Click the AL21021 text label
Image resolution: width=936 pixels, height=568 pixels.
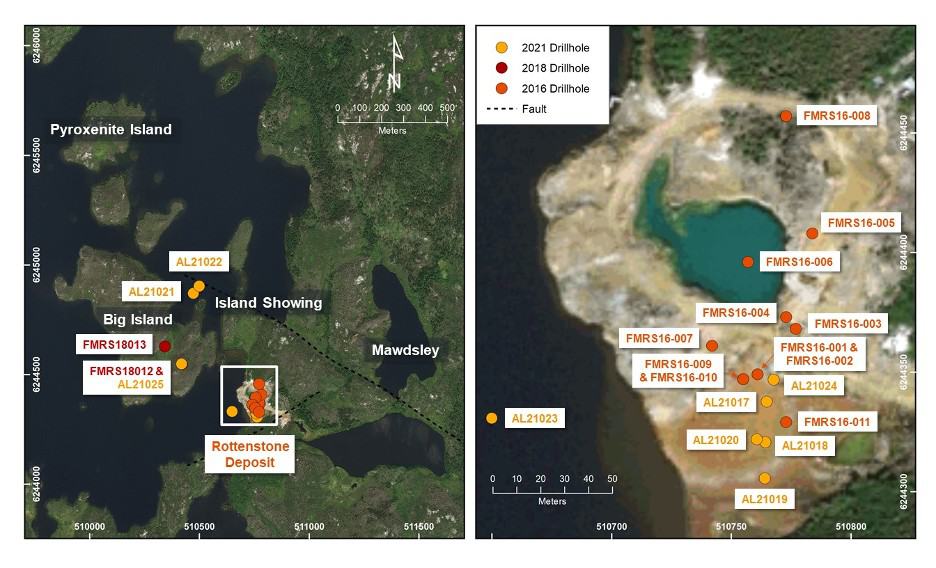click(x=154, y=292)
